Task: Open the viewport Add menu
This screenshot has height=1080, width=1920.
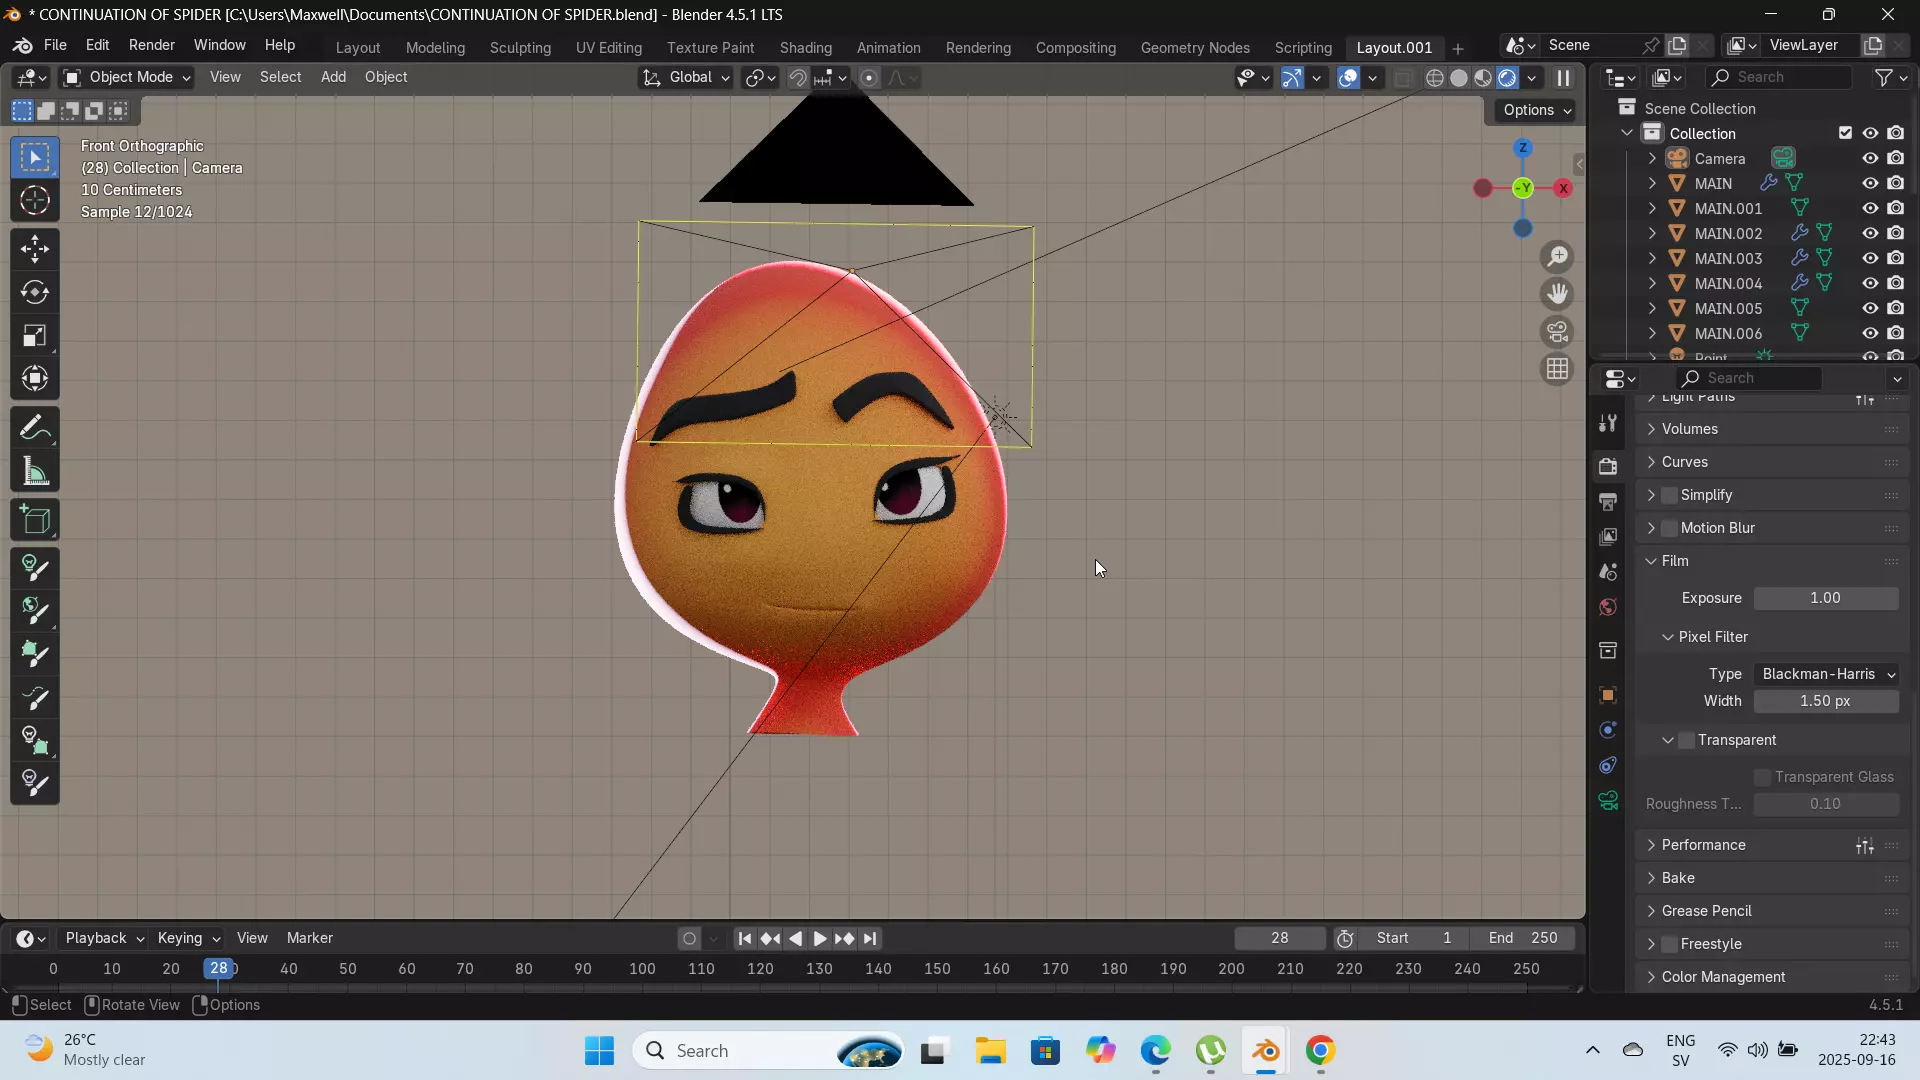Action: [333, 77]
